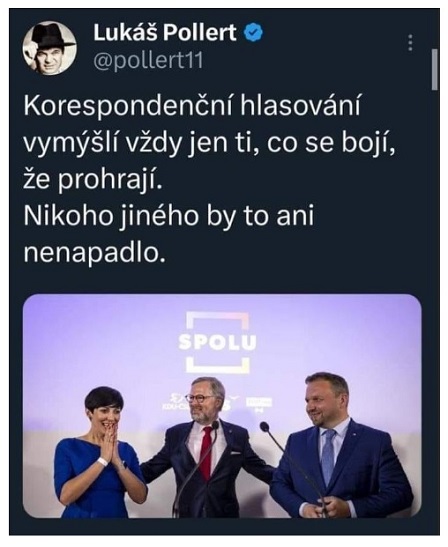
Task: Open the @pollert11 handle link
Action: click(x=148, y=61)
